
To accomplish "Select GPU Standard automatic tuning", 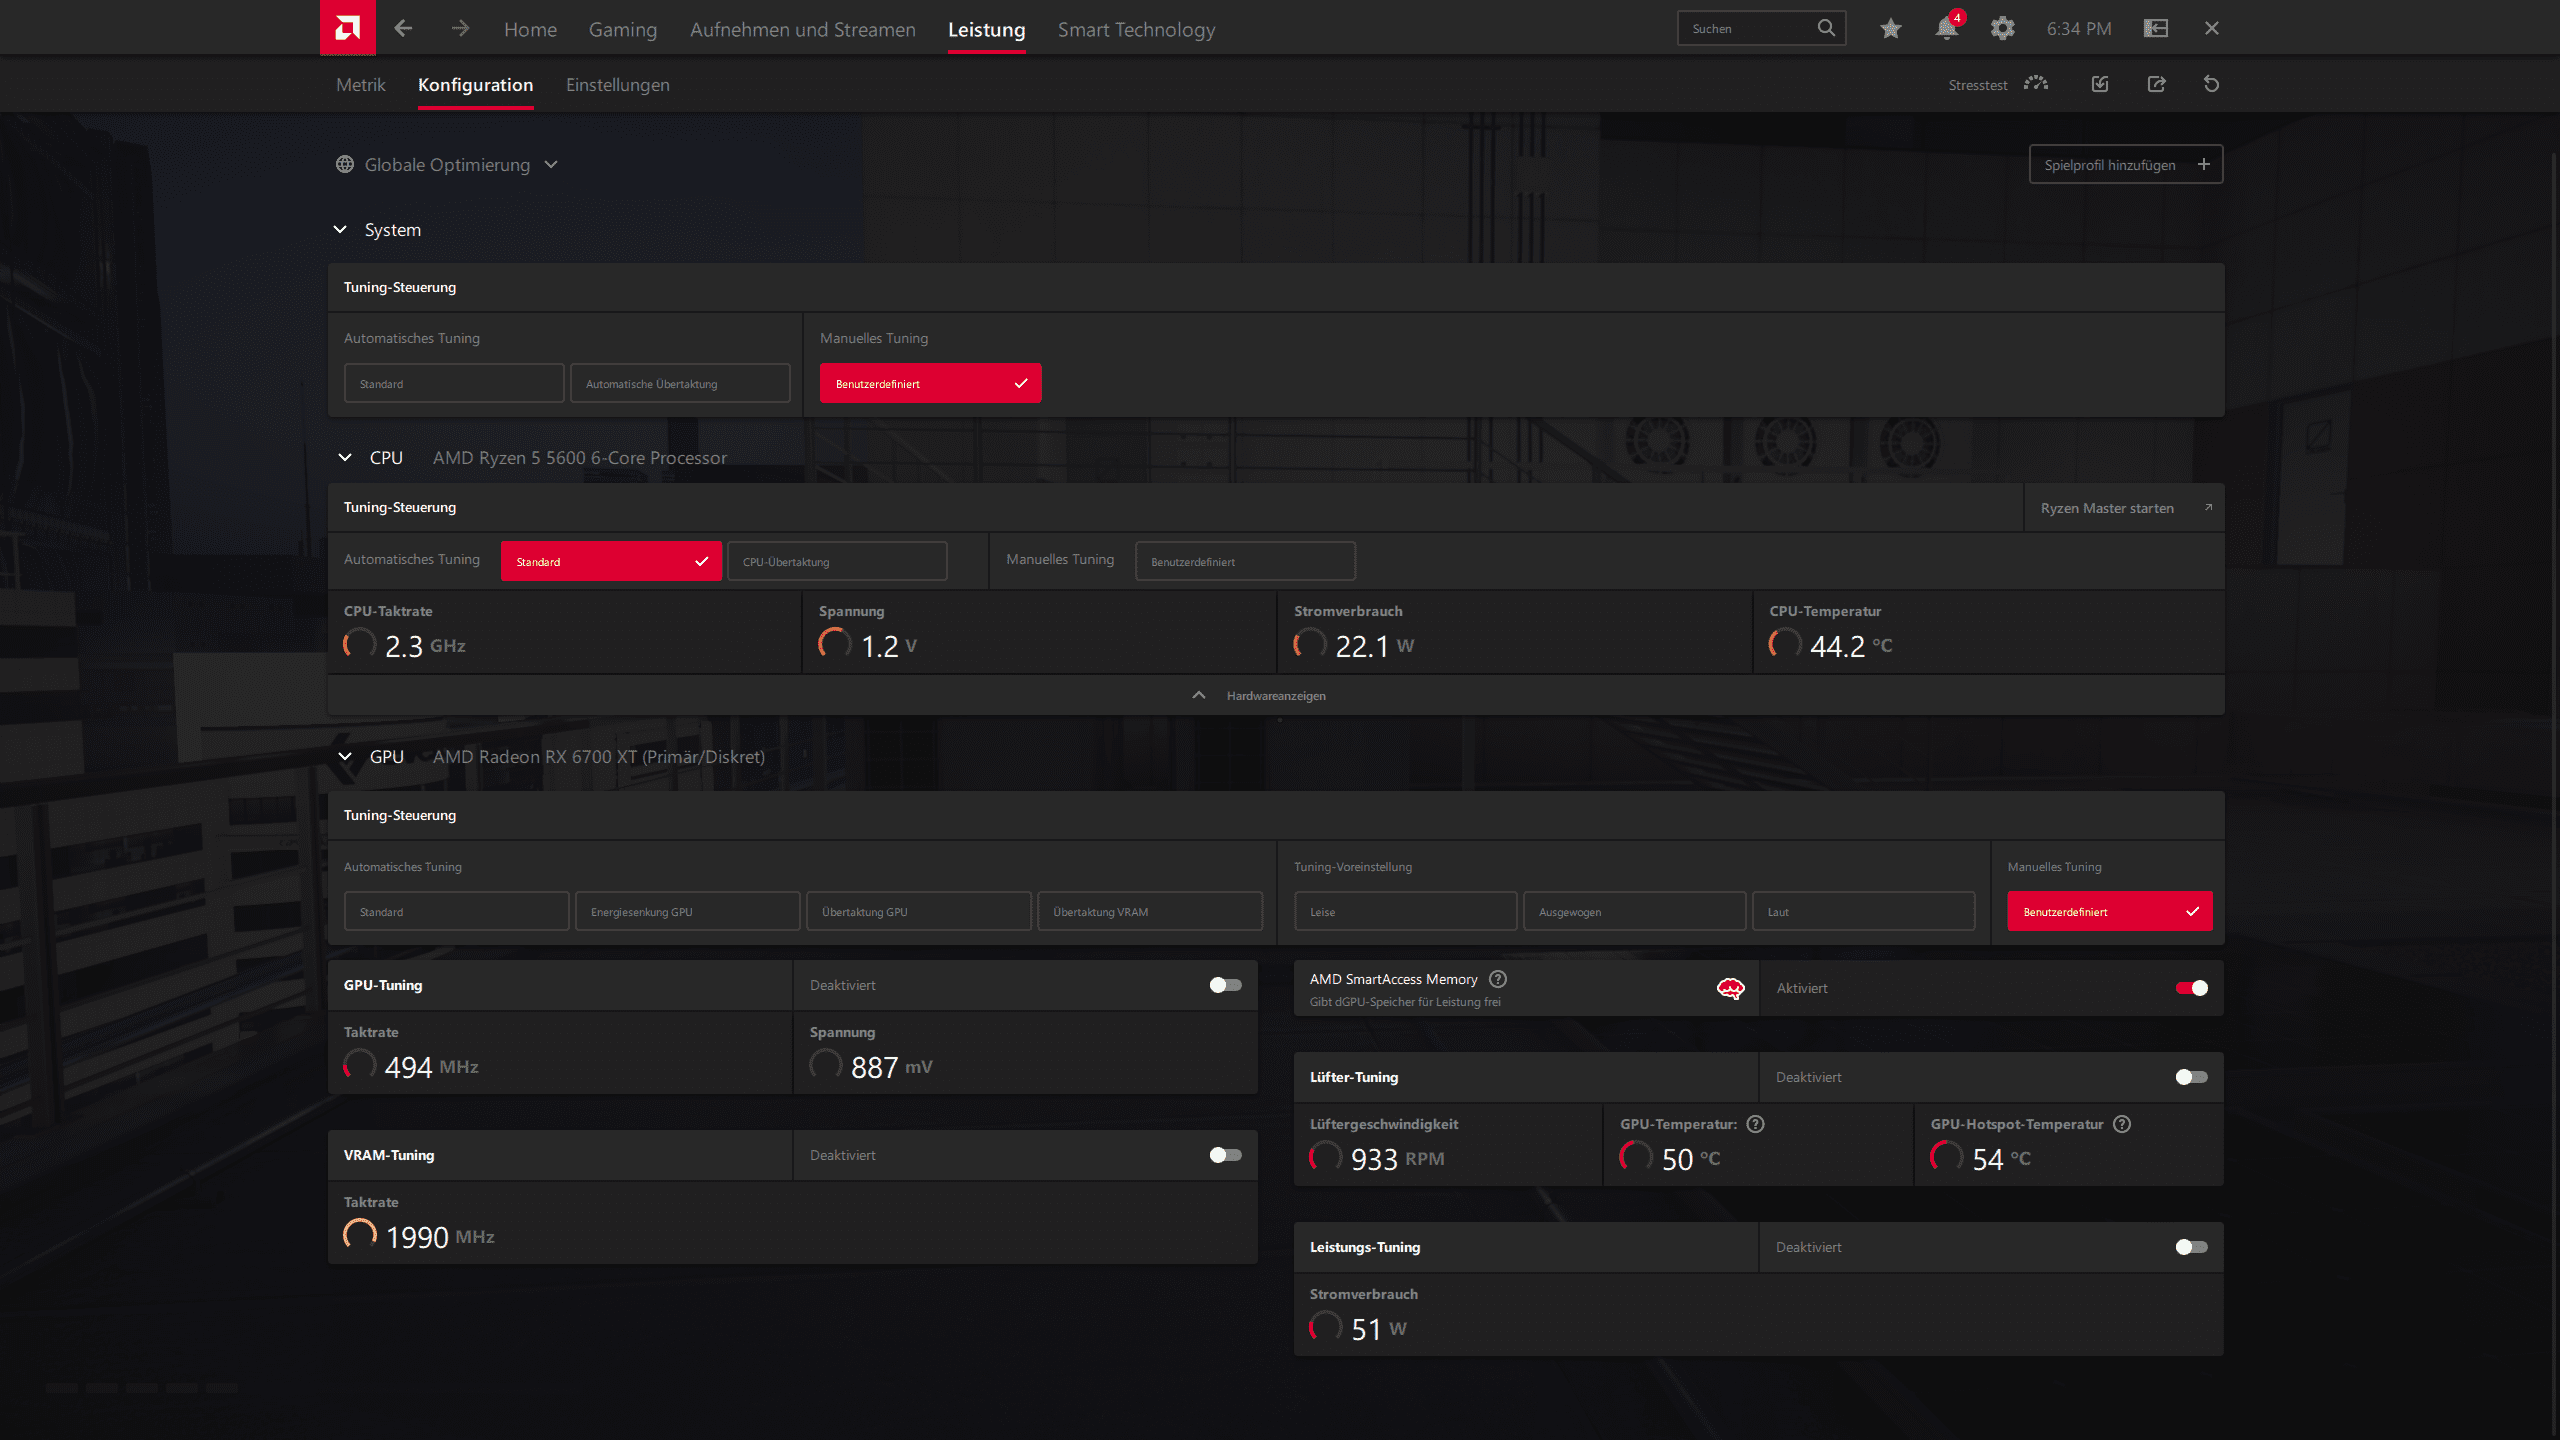I will (456, 912).
